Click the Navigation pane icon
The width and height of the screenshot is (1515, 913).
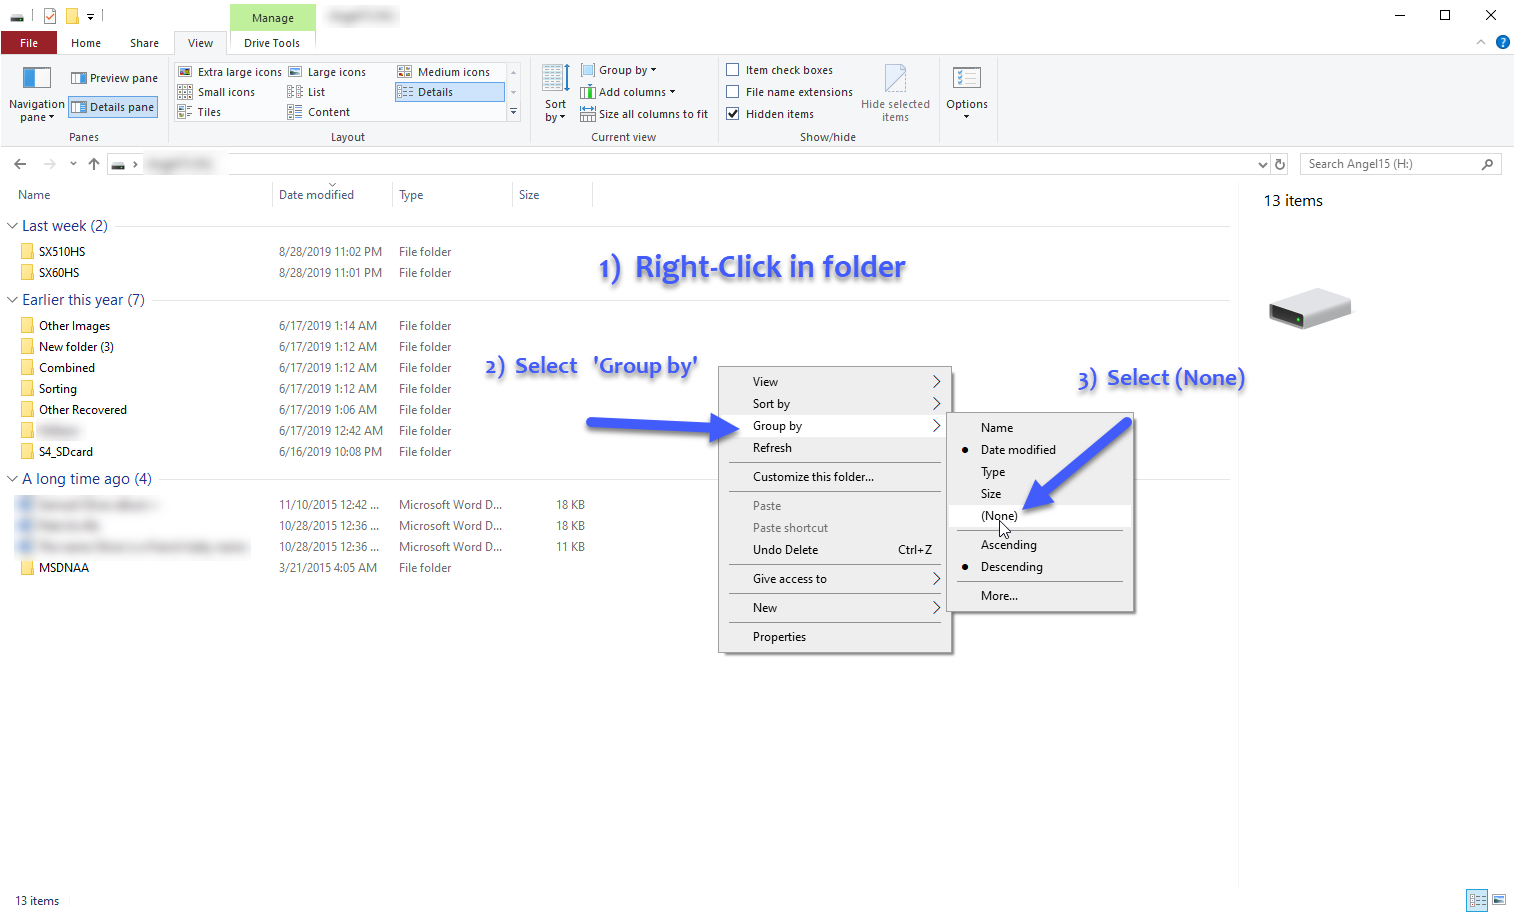pyautogui.click(x=37, y=79)
